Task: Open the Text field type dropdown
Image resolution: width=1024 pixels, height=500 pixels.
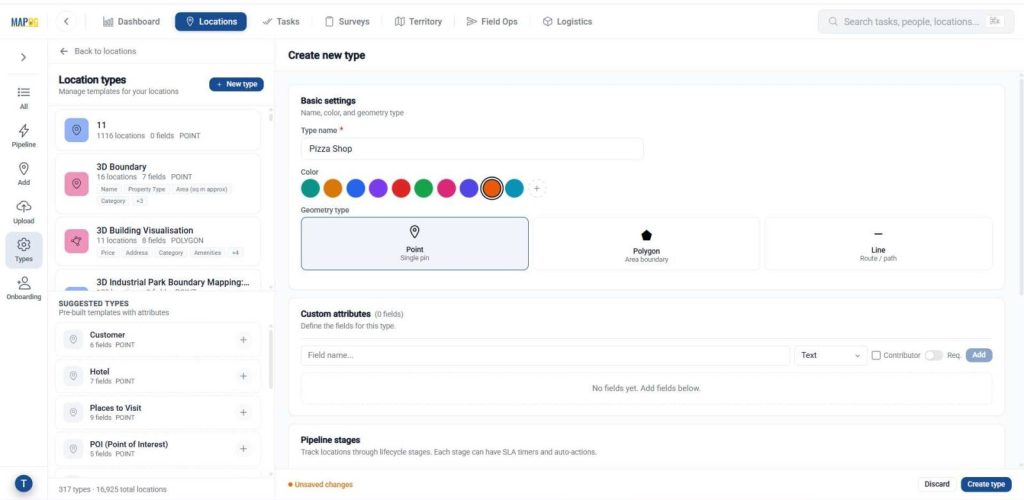Action: 830,355
